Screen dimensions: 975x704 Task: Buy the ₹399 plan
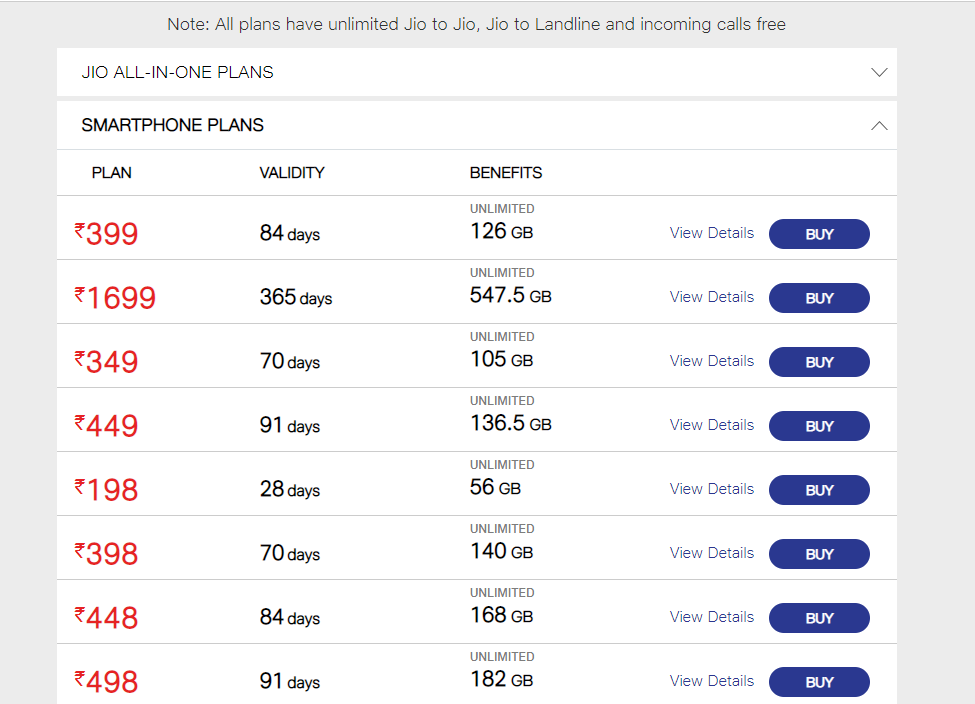(x=819, y=234)
